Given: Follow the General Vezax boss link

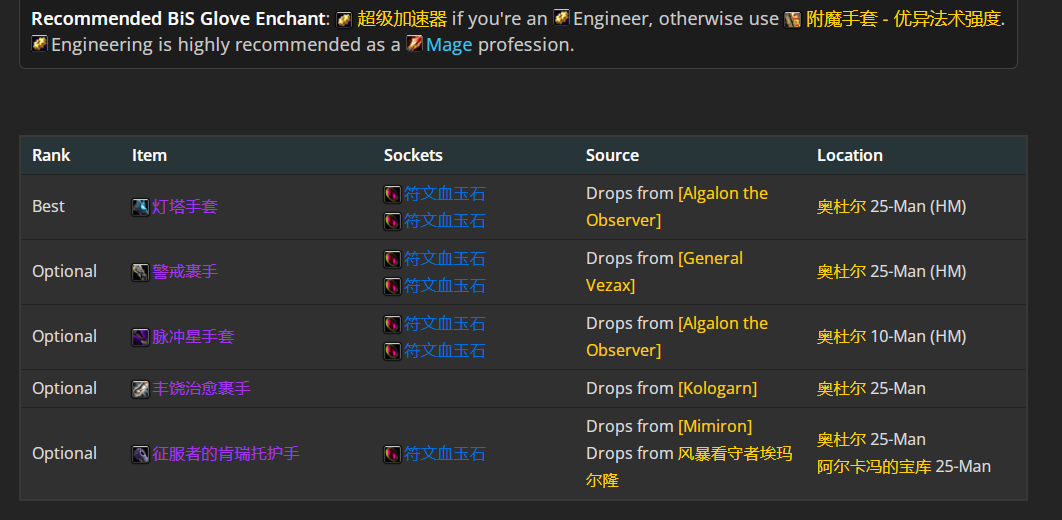Looking at the screenshot, I should pos(710,258).
